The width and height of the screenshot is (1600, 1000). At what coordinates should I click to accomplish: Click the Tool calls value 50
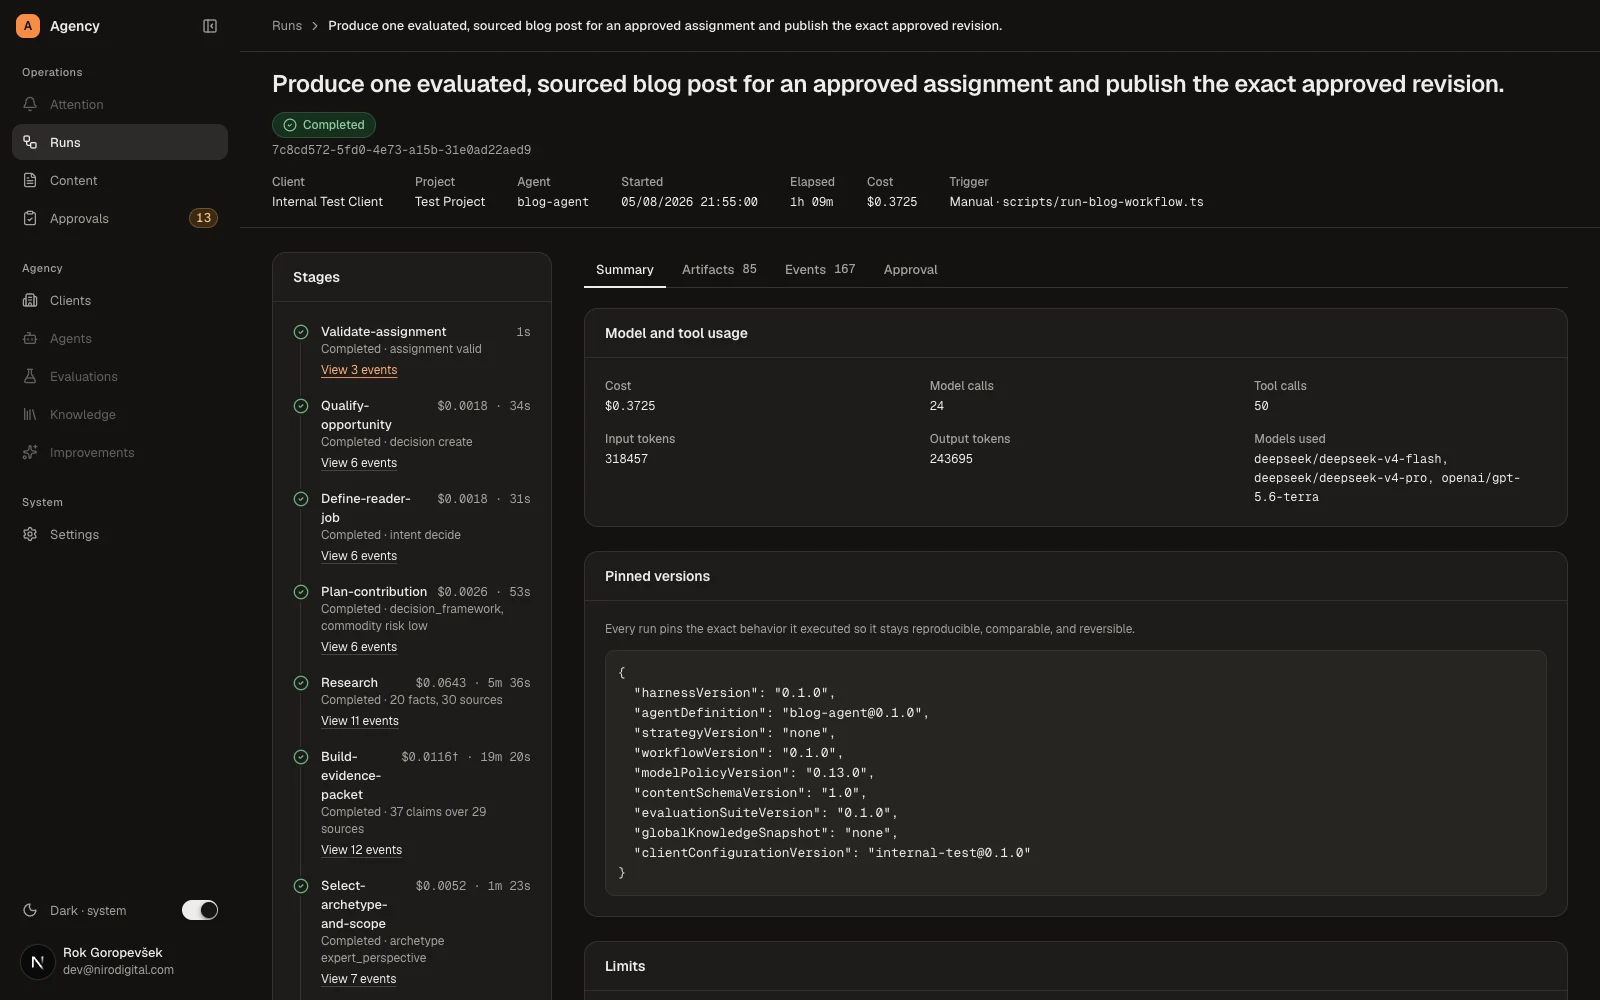tap(1261, 406)
